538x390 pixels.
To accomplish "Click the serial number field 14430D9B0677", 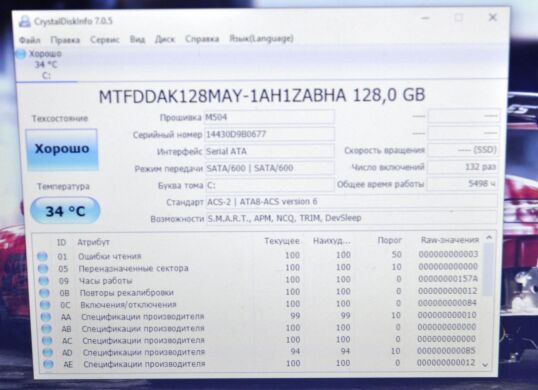I will click(x=269, y=134).
